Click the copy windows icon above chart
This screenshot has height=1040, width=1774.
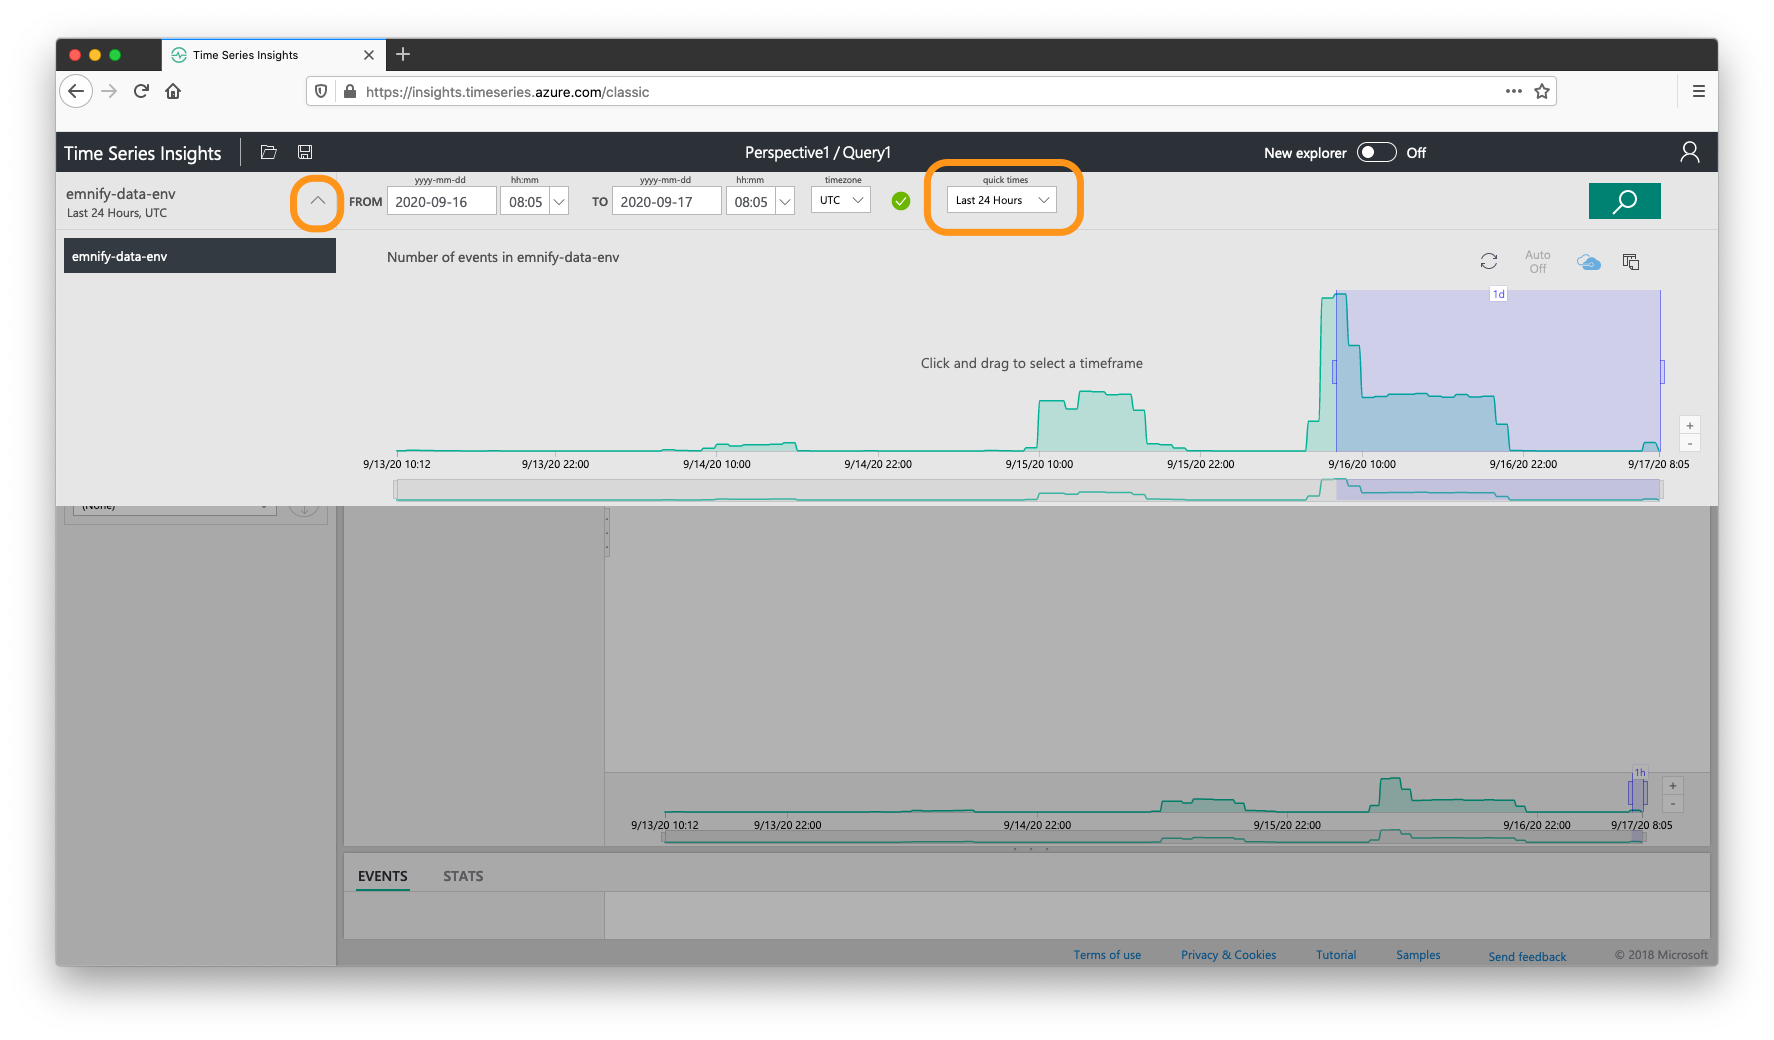tap(1631, 262)
